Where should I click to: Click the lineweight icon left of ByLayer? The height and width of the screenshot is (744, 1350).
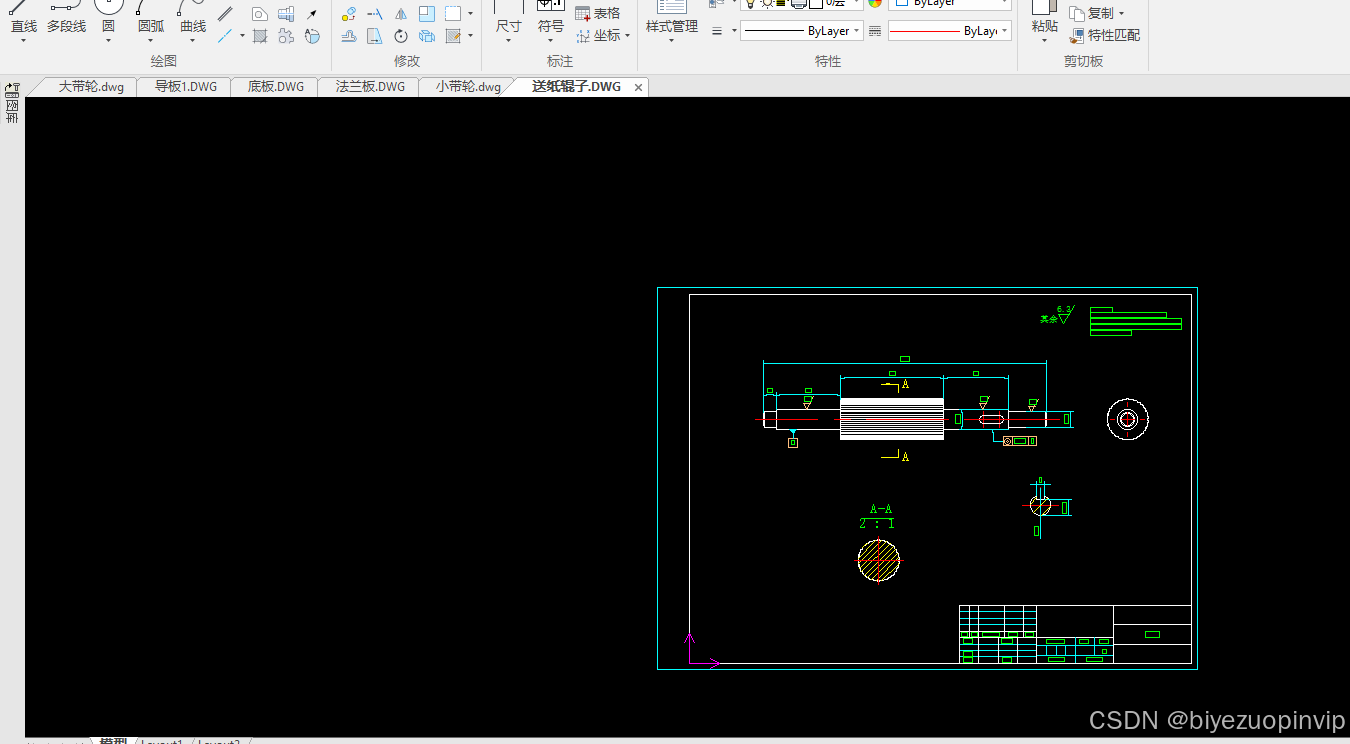(717, 32)
